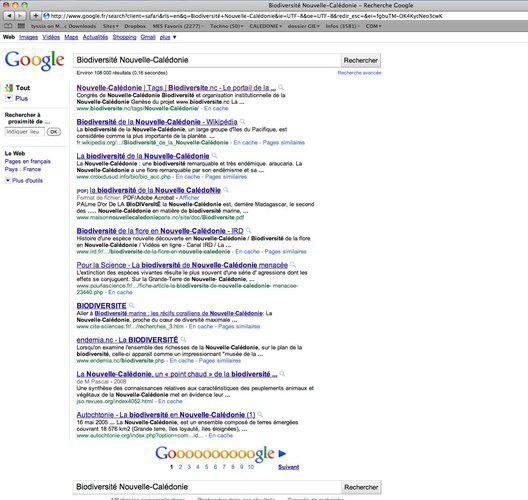Switch to the Images search tab
Image resolution: width=528 pixels, height=500 pixels.
pyautogui.click(x=28, y=37)
